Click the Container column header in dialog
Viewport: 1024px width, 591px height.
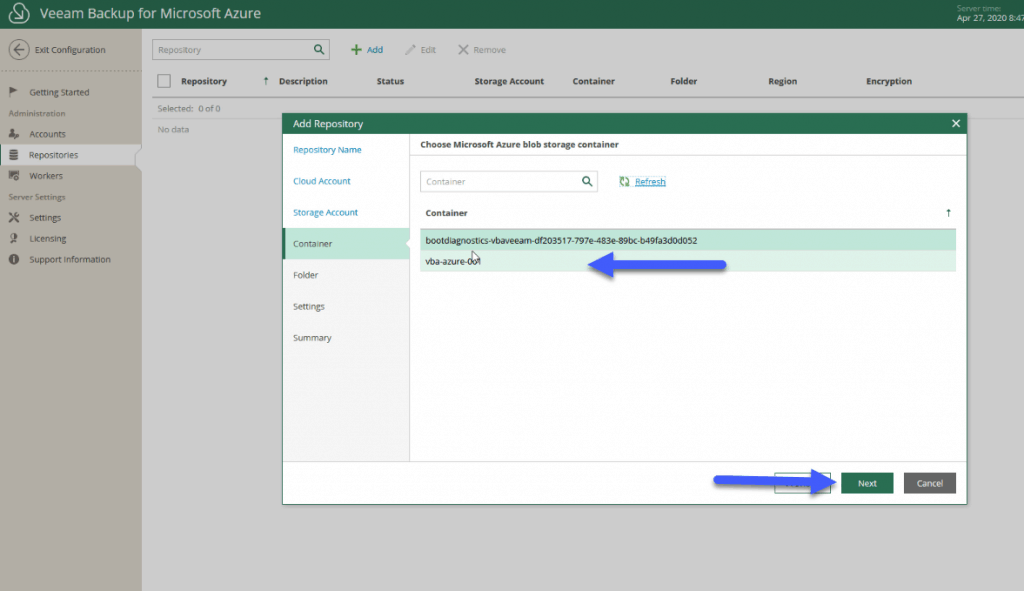446,213
